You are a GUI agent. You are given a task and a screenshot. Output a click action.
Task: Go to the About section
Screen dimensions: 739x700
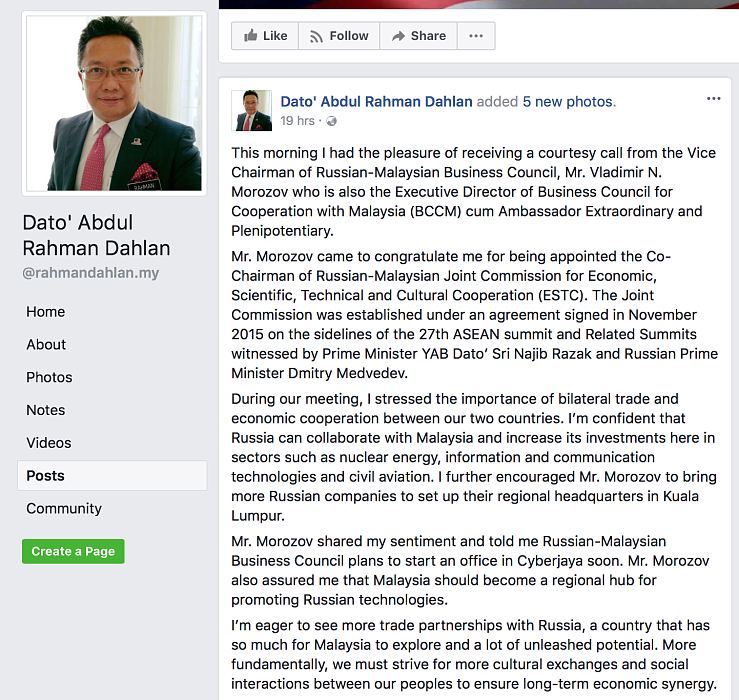click(46, 345)
